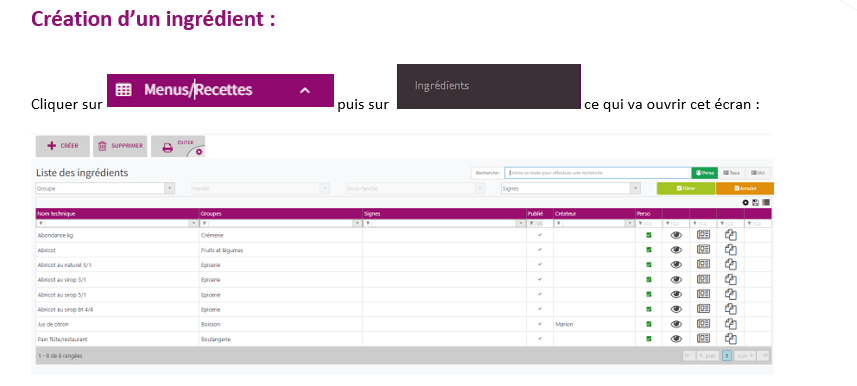
Task: Duplicate Abricot au sirop bt 4/4 ingredient
Action: [731, 309]
